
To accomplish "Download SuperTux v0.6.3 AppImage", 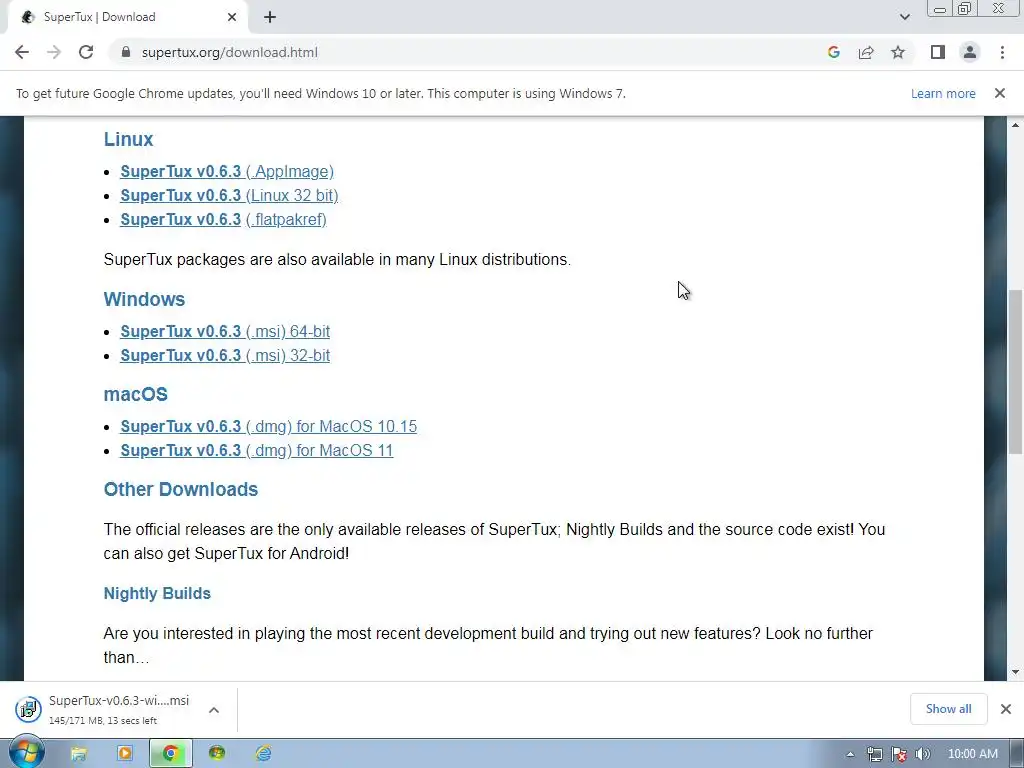I will (x=227, y=172).
